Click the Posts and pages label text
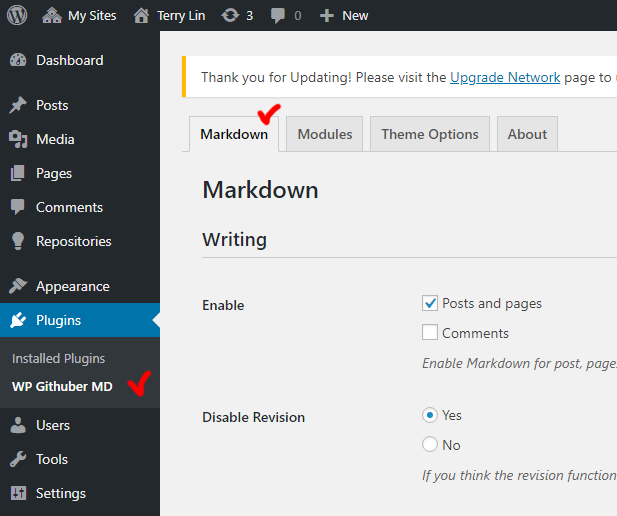The width and height of the screenshot is (617, 516). (x=492, y=303)
